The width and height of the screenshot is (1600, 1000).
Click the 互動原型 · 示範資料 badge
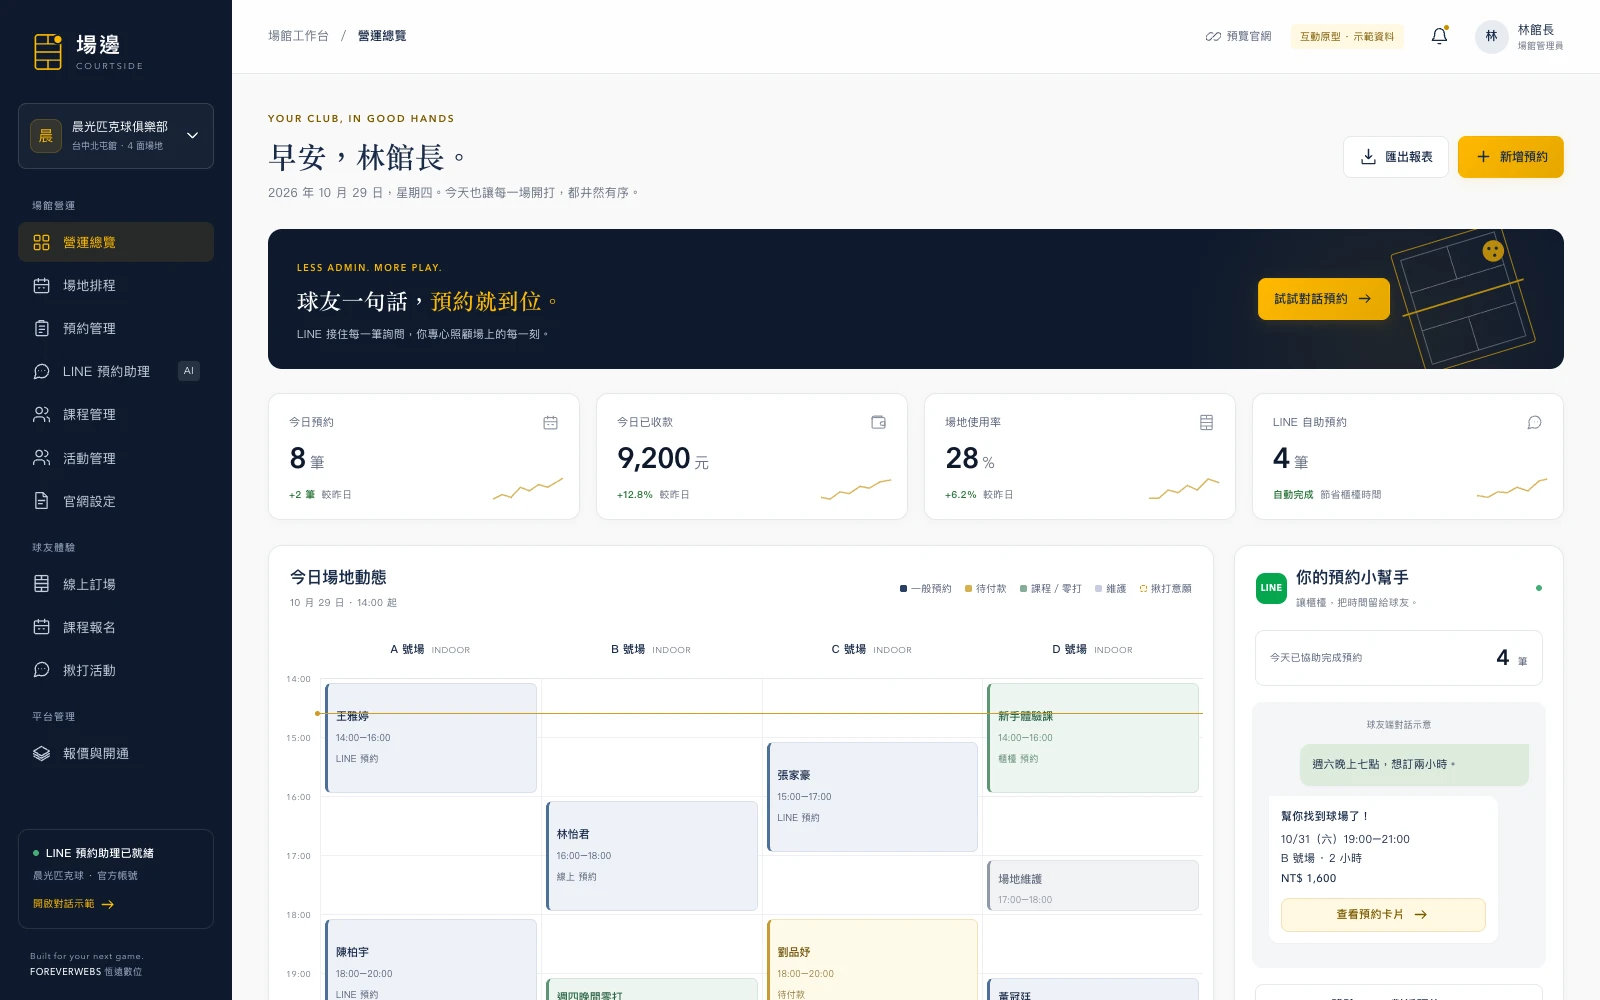click(1347, 36)
